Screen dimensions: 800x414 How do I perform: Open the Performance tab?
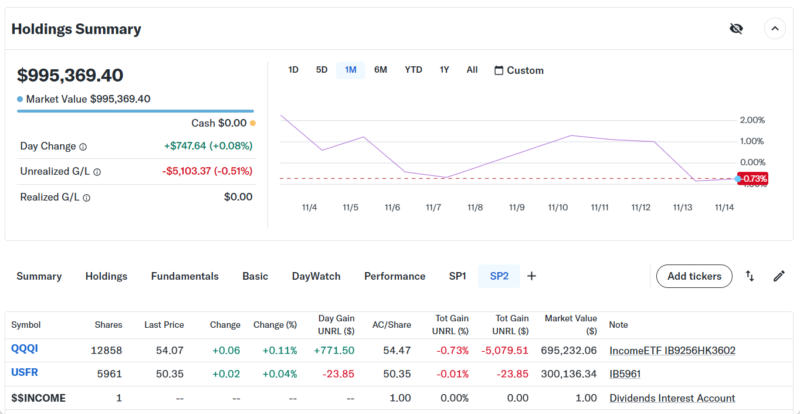click(x=394, y=276)
